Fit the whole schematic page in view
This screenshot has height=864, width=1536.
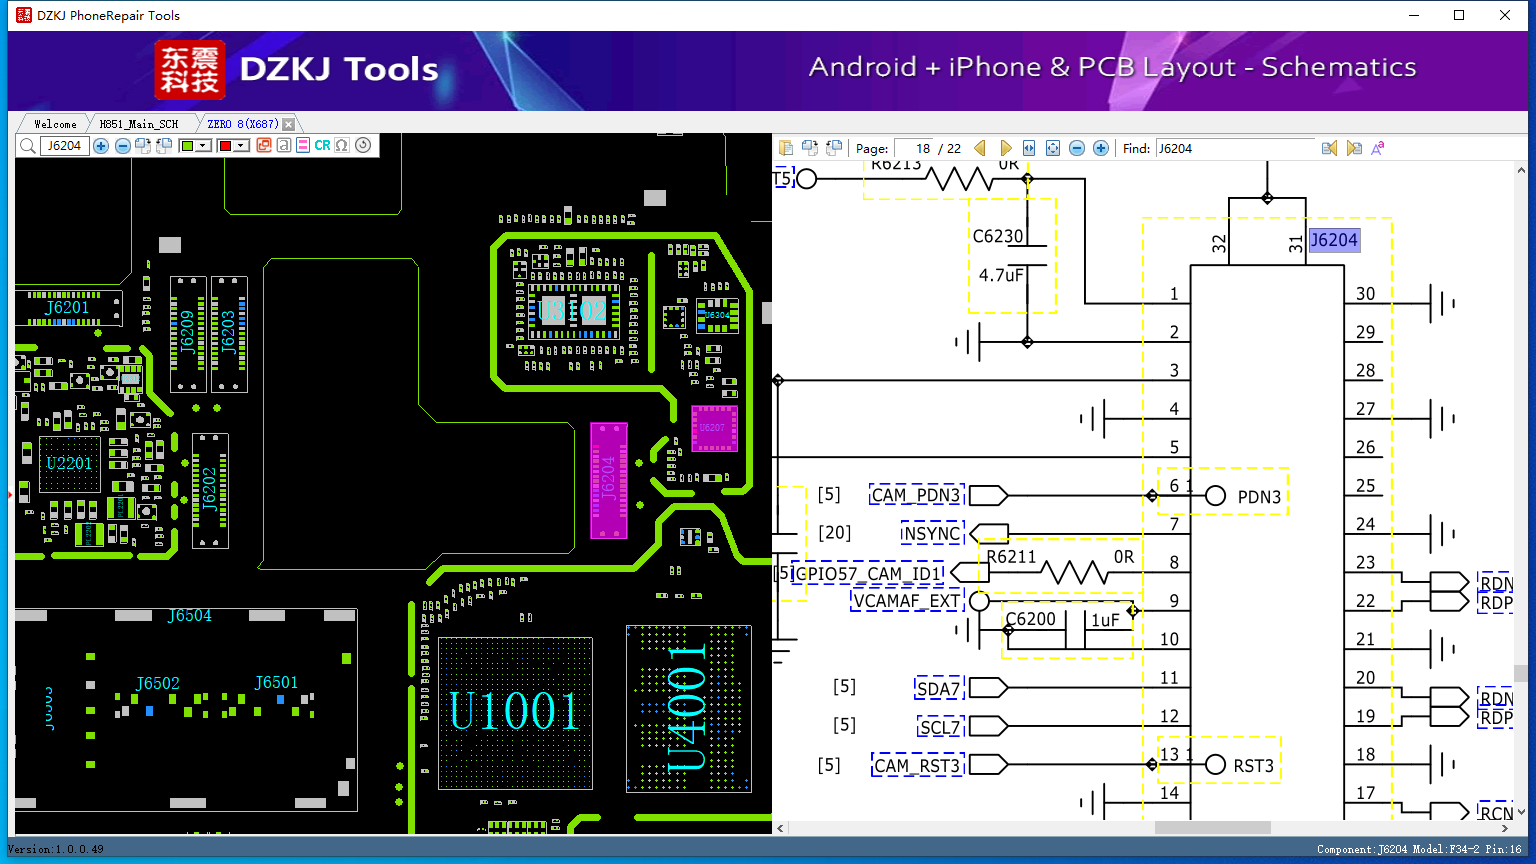1053,148
